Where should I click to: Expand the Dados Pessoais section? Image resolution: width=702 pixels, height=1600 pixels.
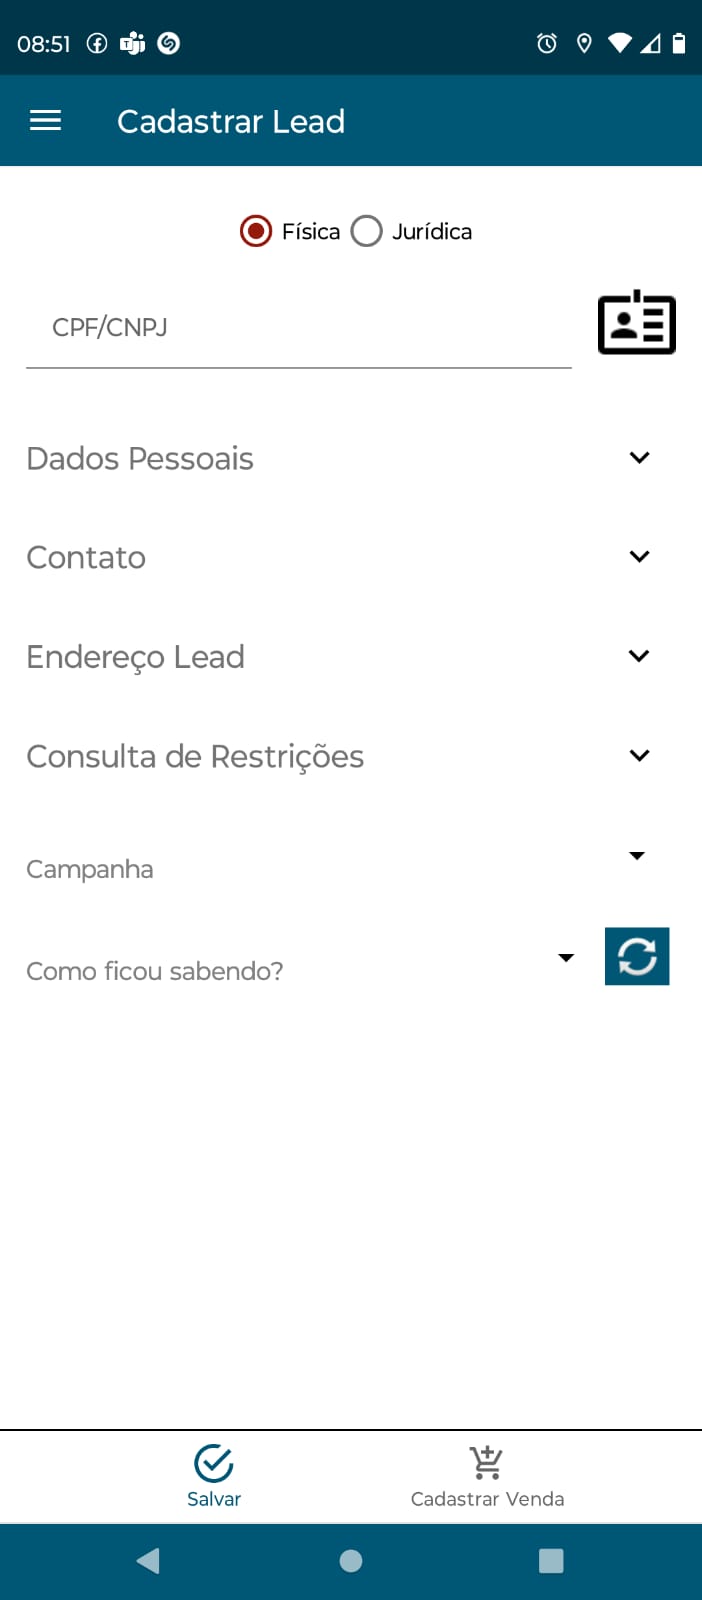[x=639, y=458]
